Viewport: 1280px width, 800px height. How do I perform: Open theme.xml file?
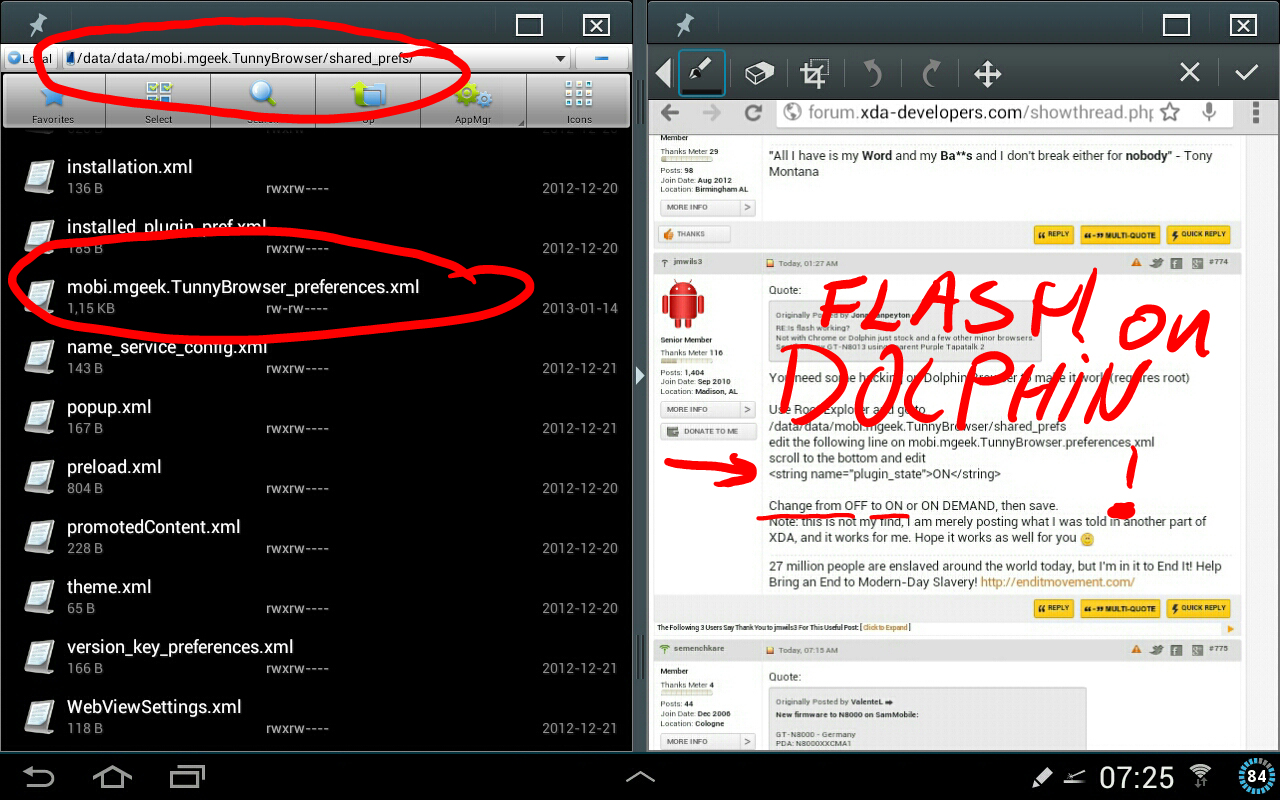point(316,597)
